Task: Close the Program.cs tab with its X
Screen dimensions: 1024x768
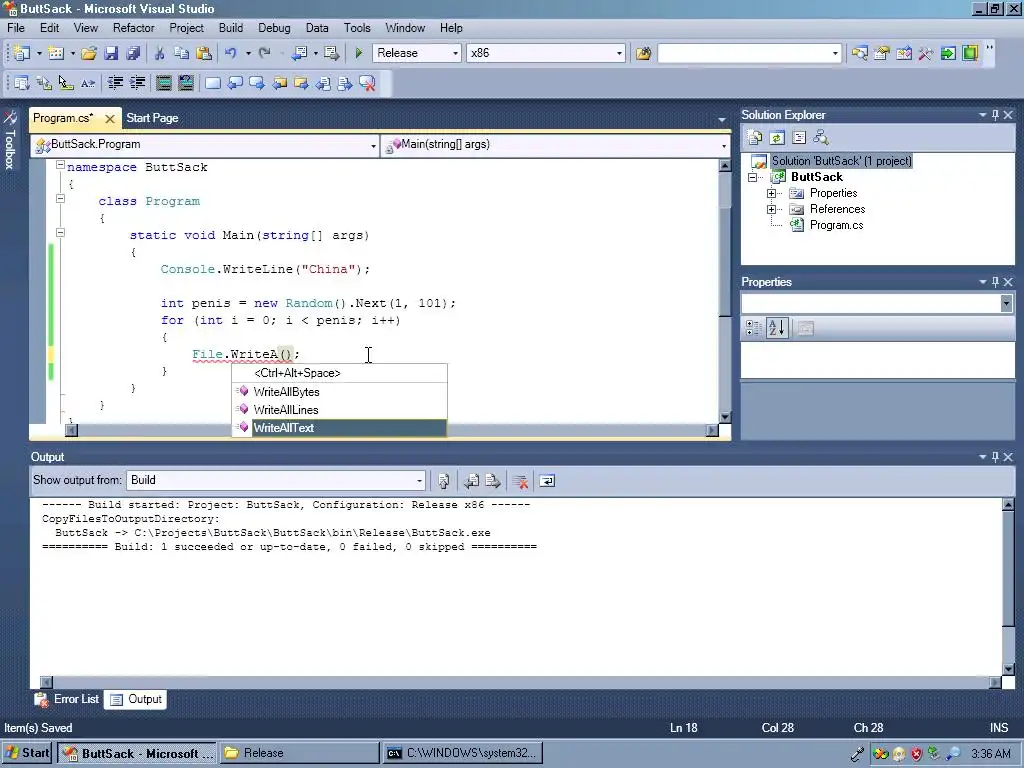Action: (x=110, y=119)
